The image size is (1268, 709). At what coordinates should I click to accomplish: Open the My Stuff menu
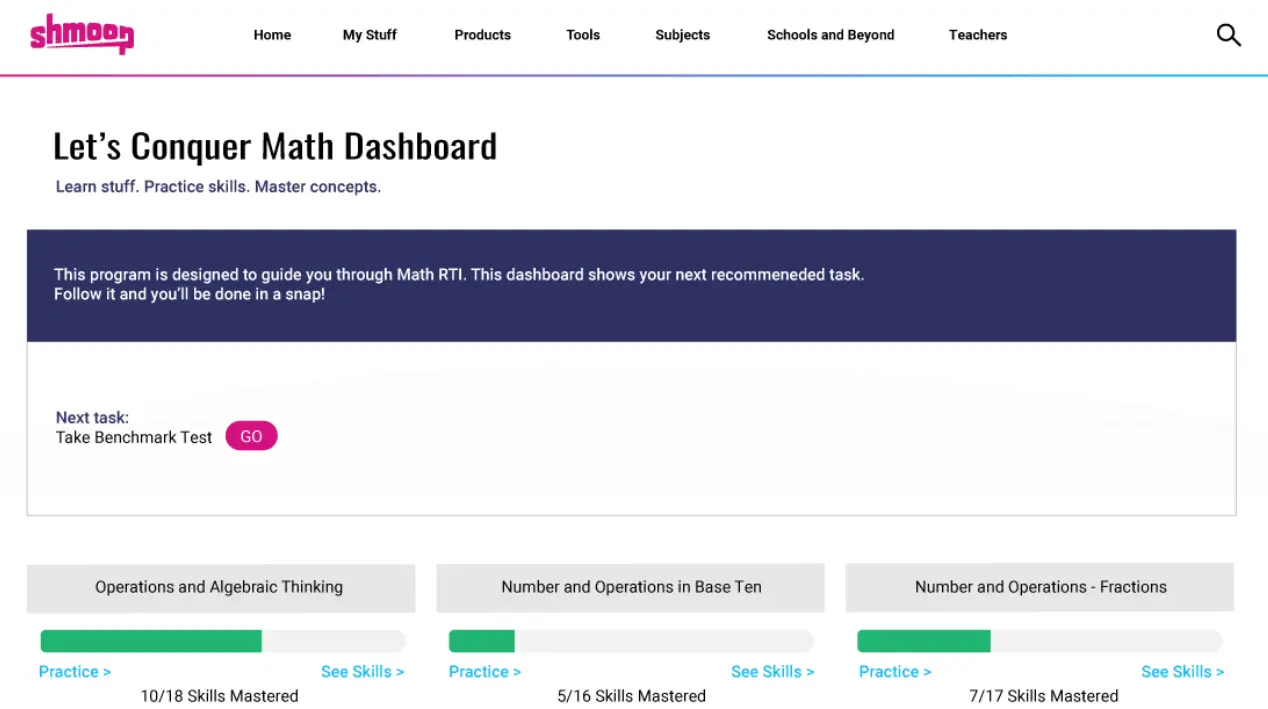[370, 35]
